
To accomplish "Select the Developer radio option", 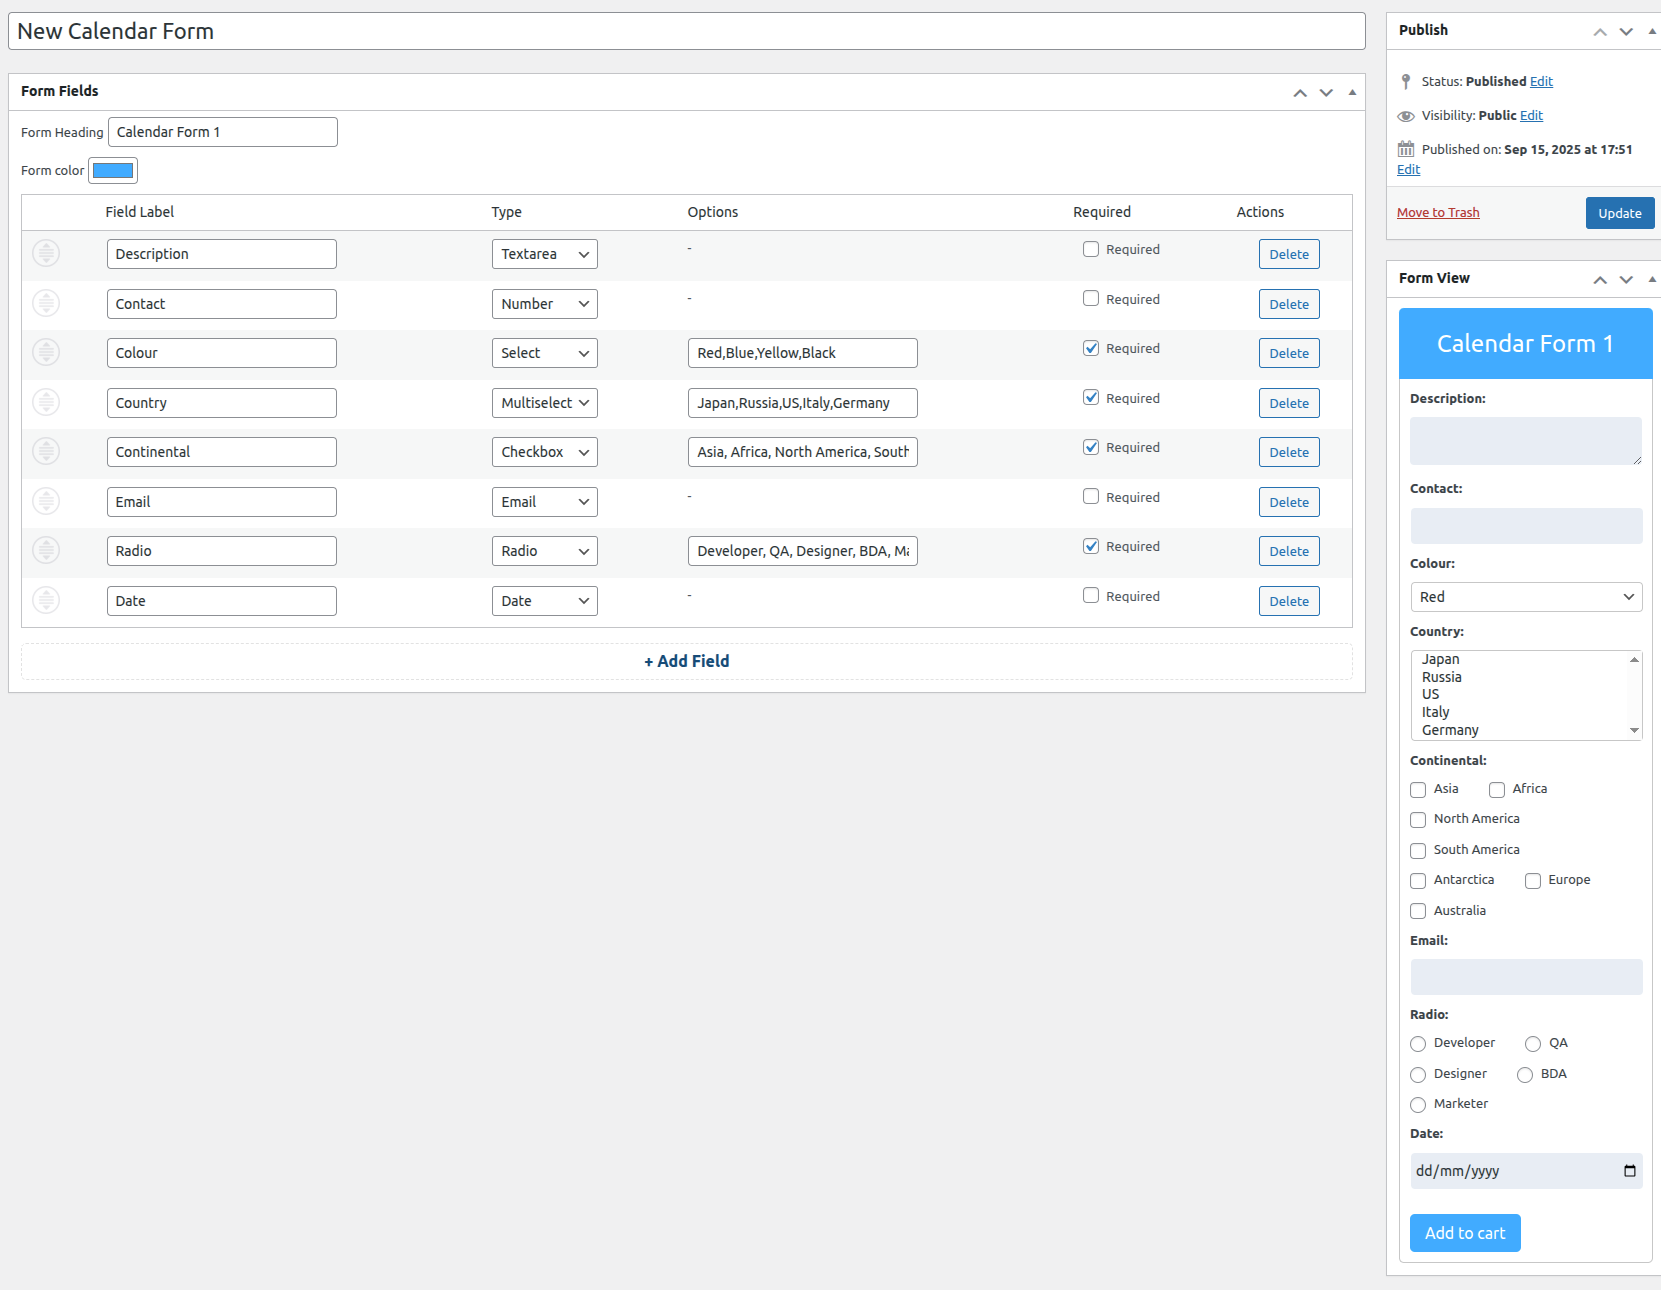I will [x=1418, y=1044].
